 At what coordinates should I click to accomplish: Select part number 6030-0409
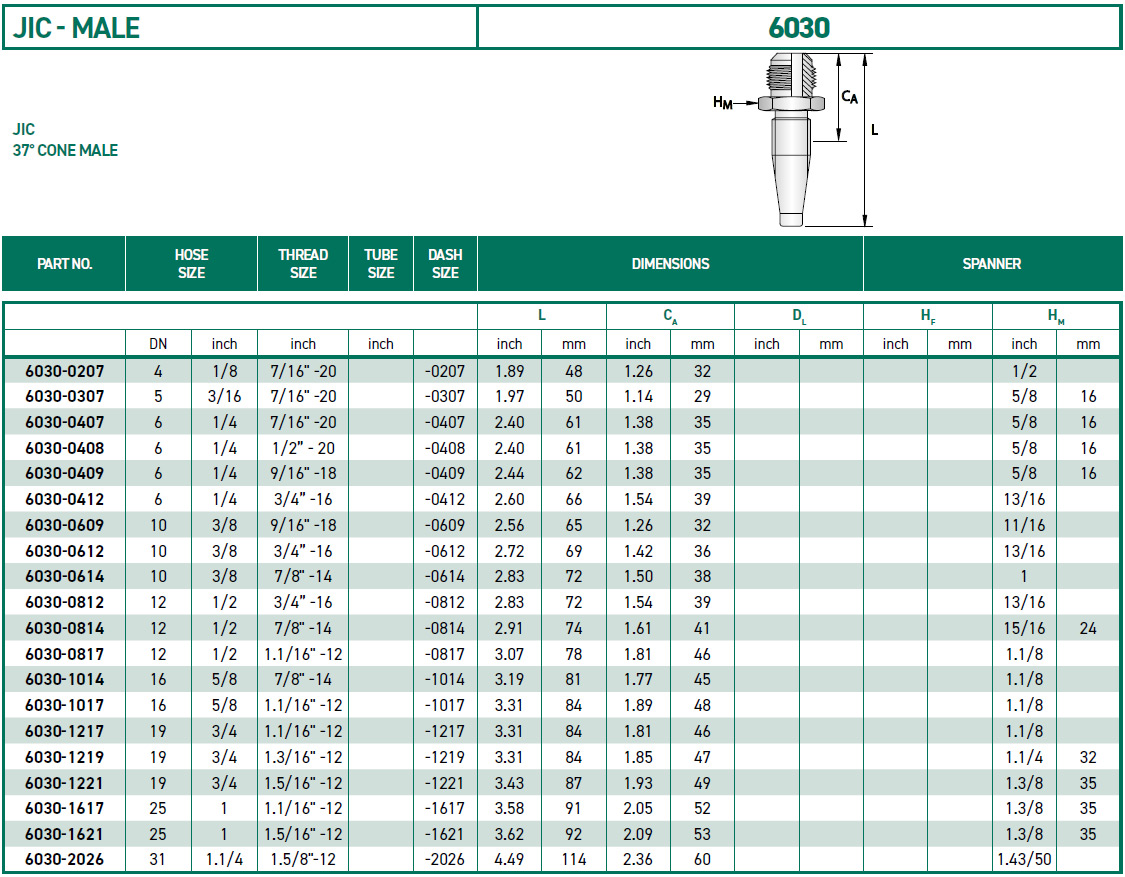point(65,473)
